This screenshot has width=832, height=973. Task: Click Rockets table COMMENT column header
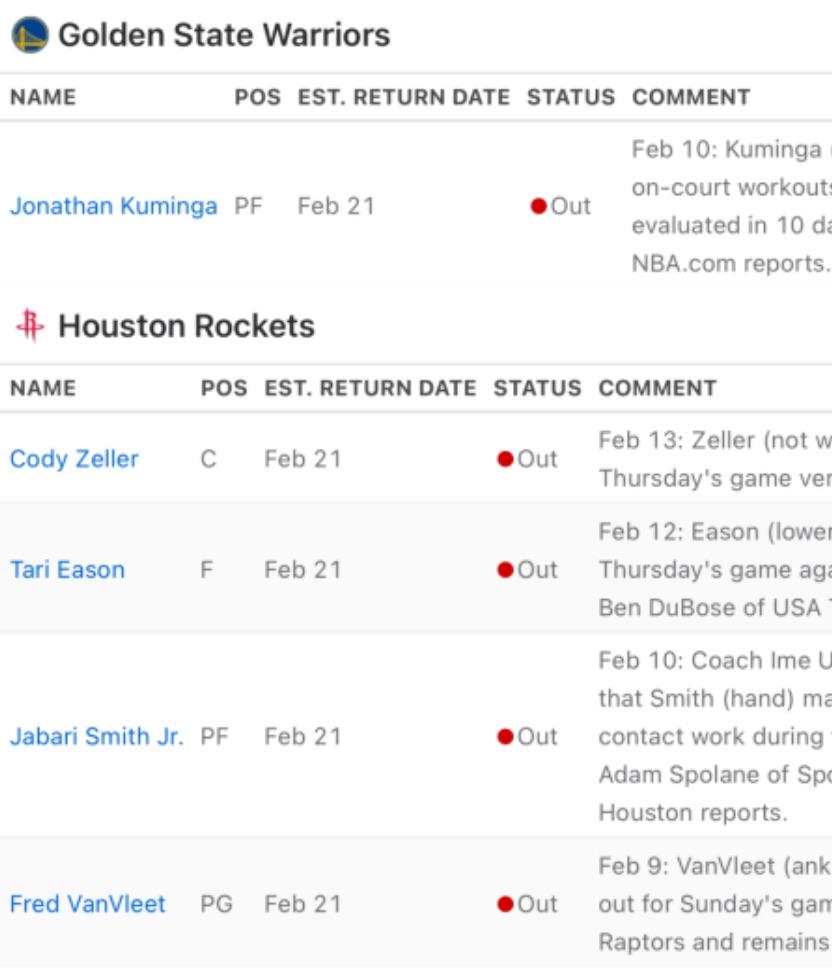pyautogui.click(x=658, y=388)
